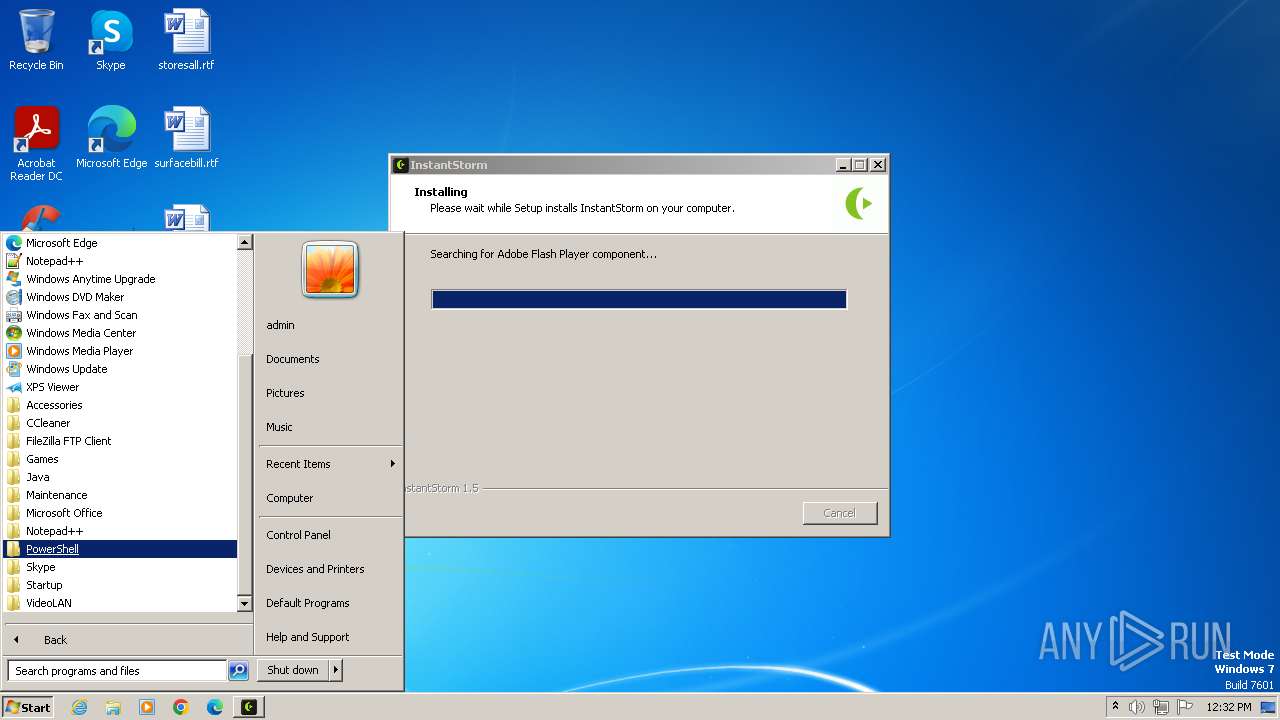Click Cancel in InstantStorm installer

(x=840, y=513)
